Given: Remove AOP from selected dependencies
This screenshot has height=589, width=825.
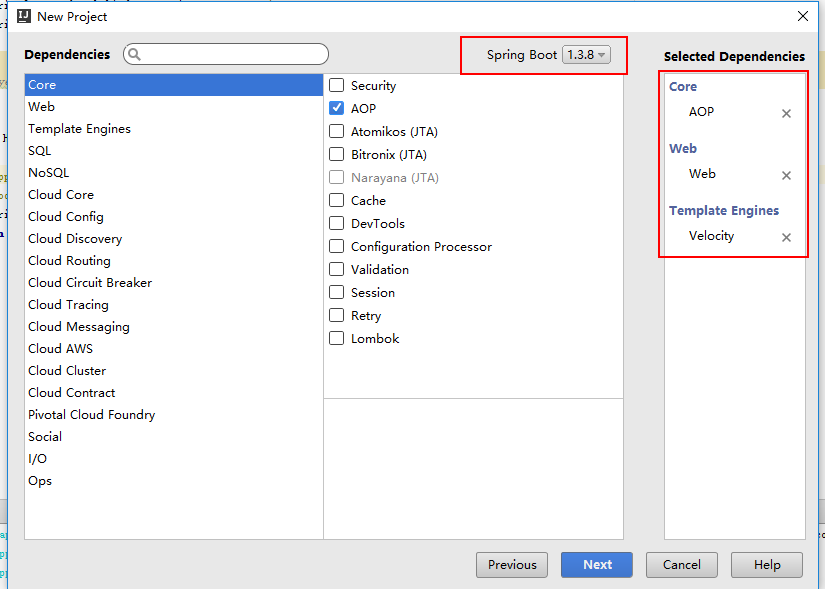Looking at the screenshot, I should tap(786, 113).
